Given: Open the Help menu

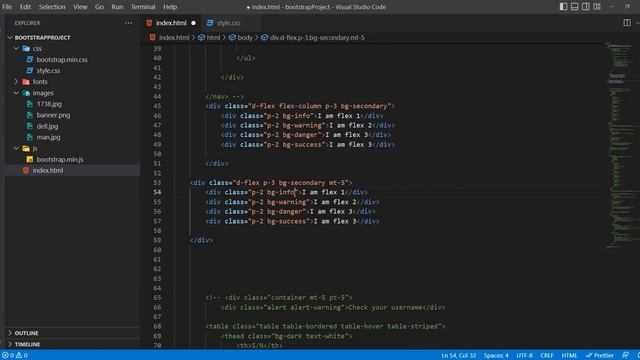Looking at the screenshot, I should click(170, 7).
